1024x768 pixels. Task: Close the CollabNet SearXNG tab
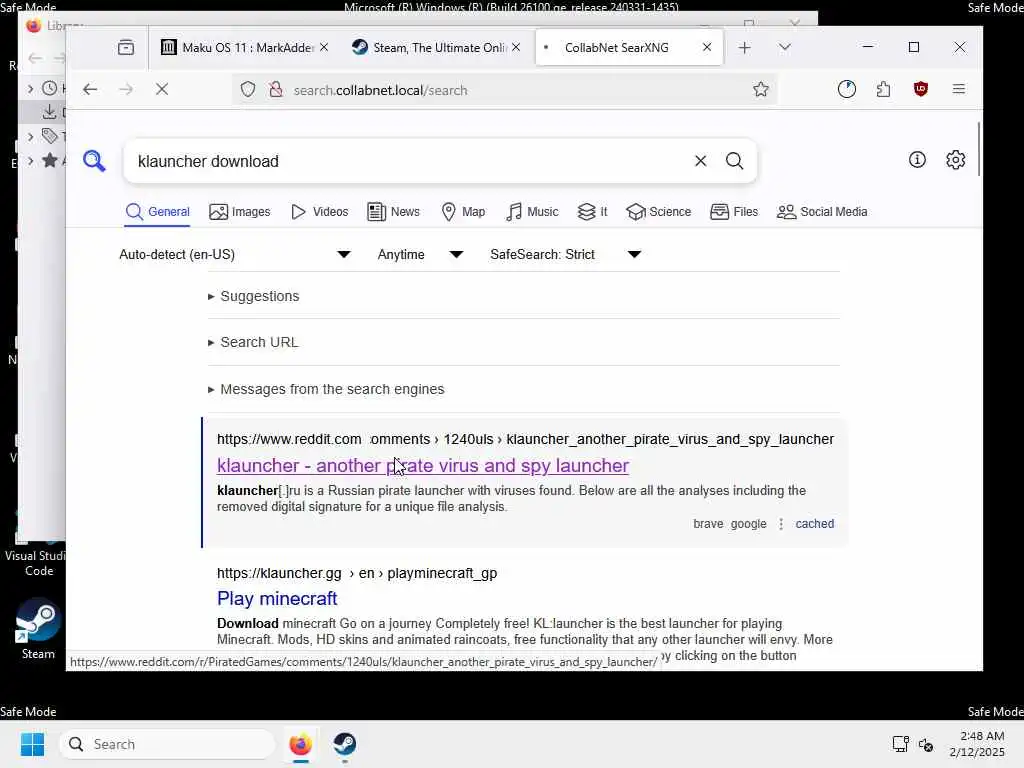[x=707, y=48]
